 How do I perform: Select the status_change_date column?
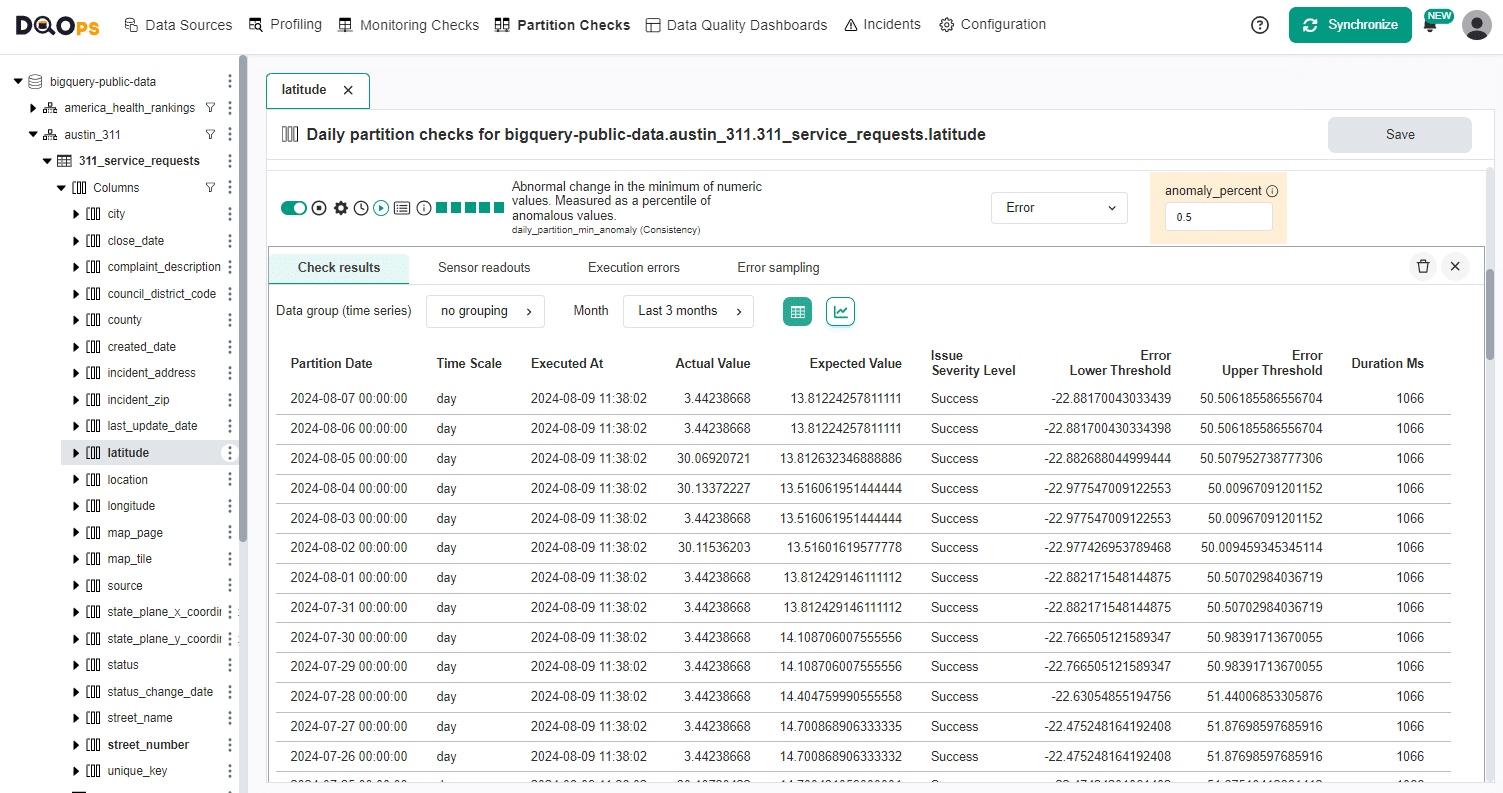[160, 692]
